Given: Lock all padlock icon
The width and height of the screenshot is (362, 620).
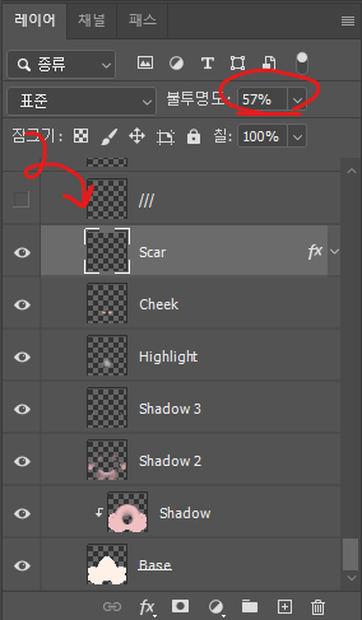Looking at the screenshot, I should (194, 137).
